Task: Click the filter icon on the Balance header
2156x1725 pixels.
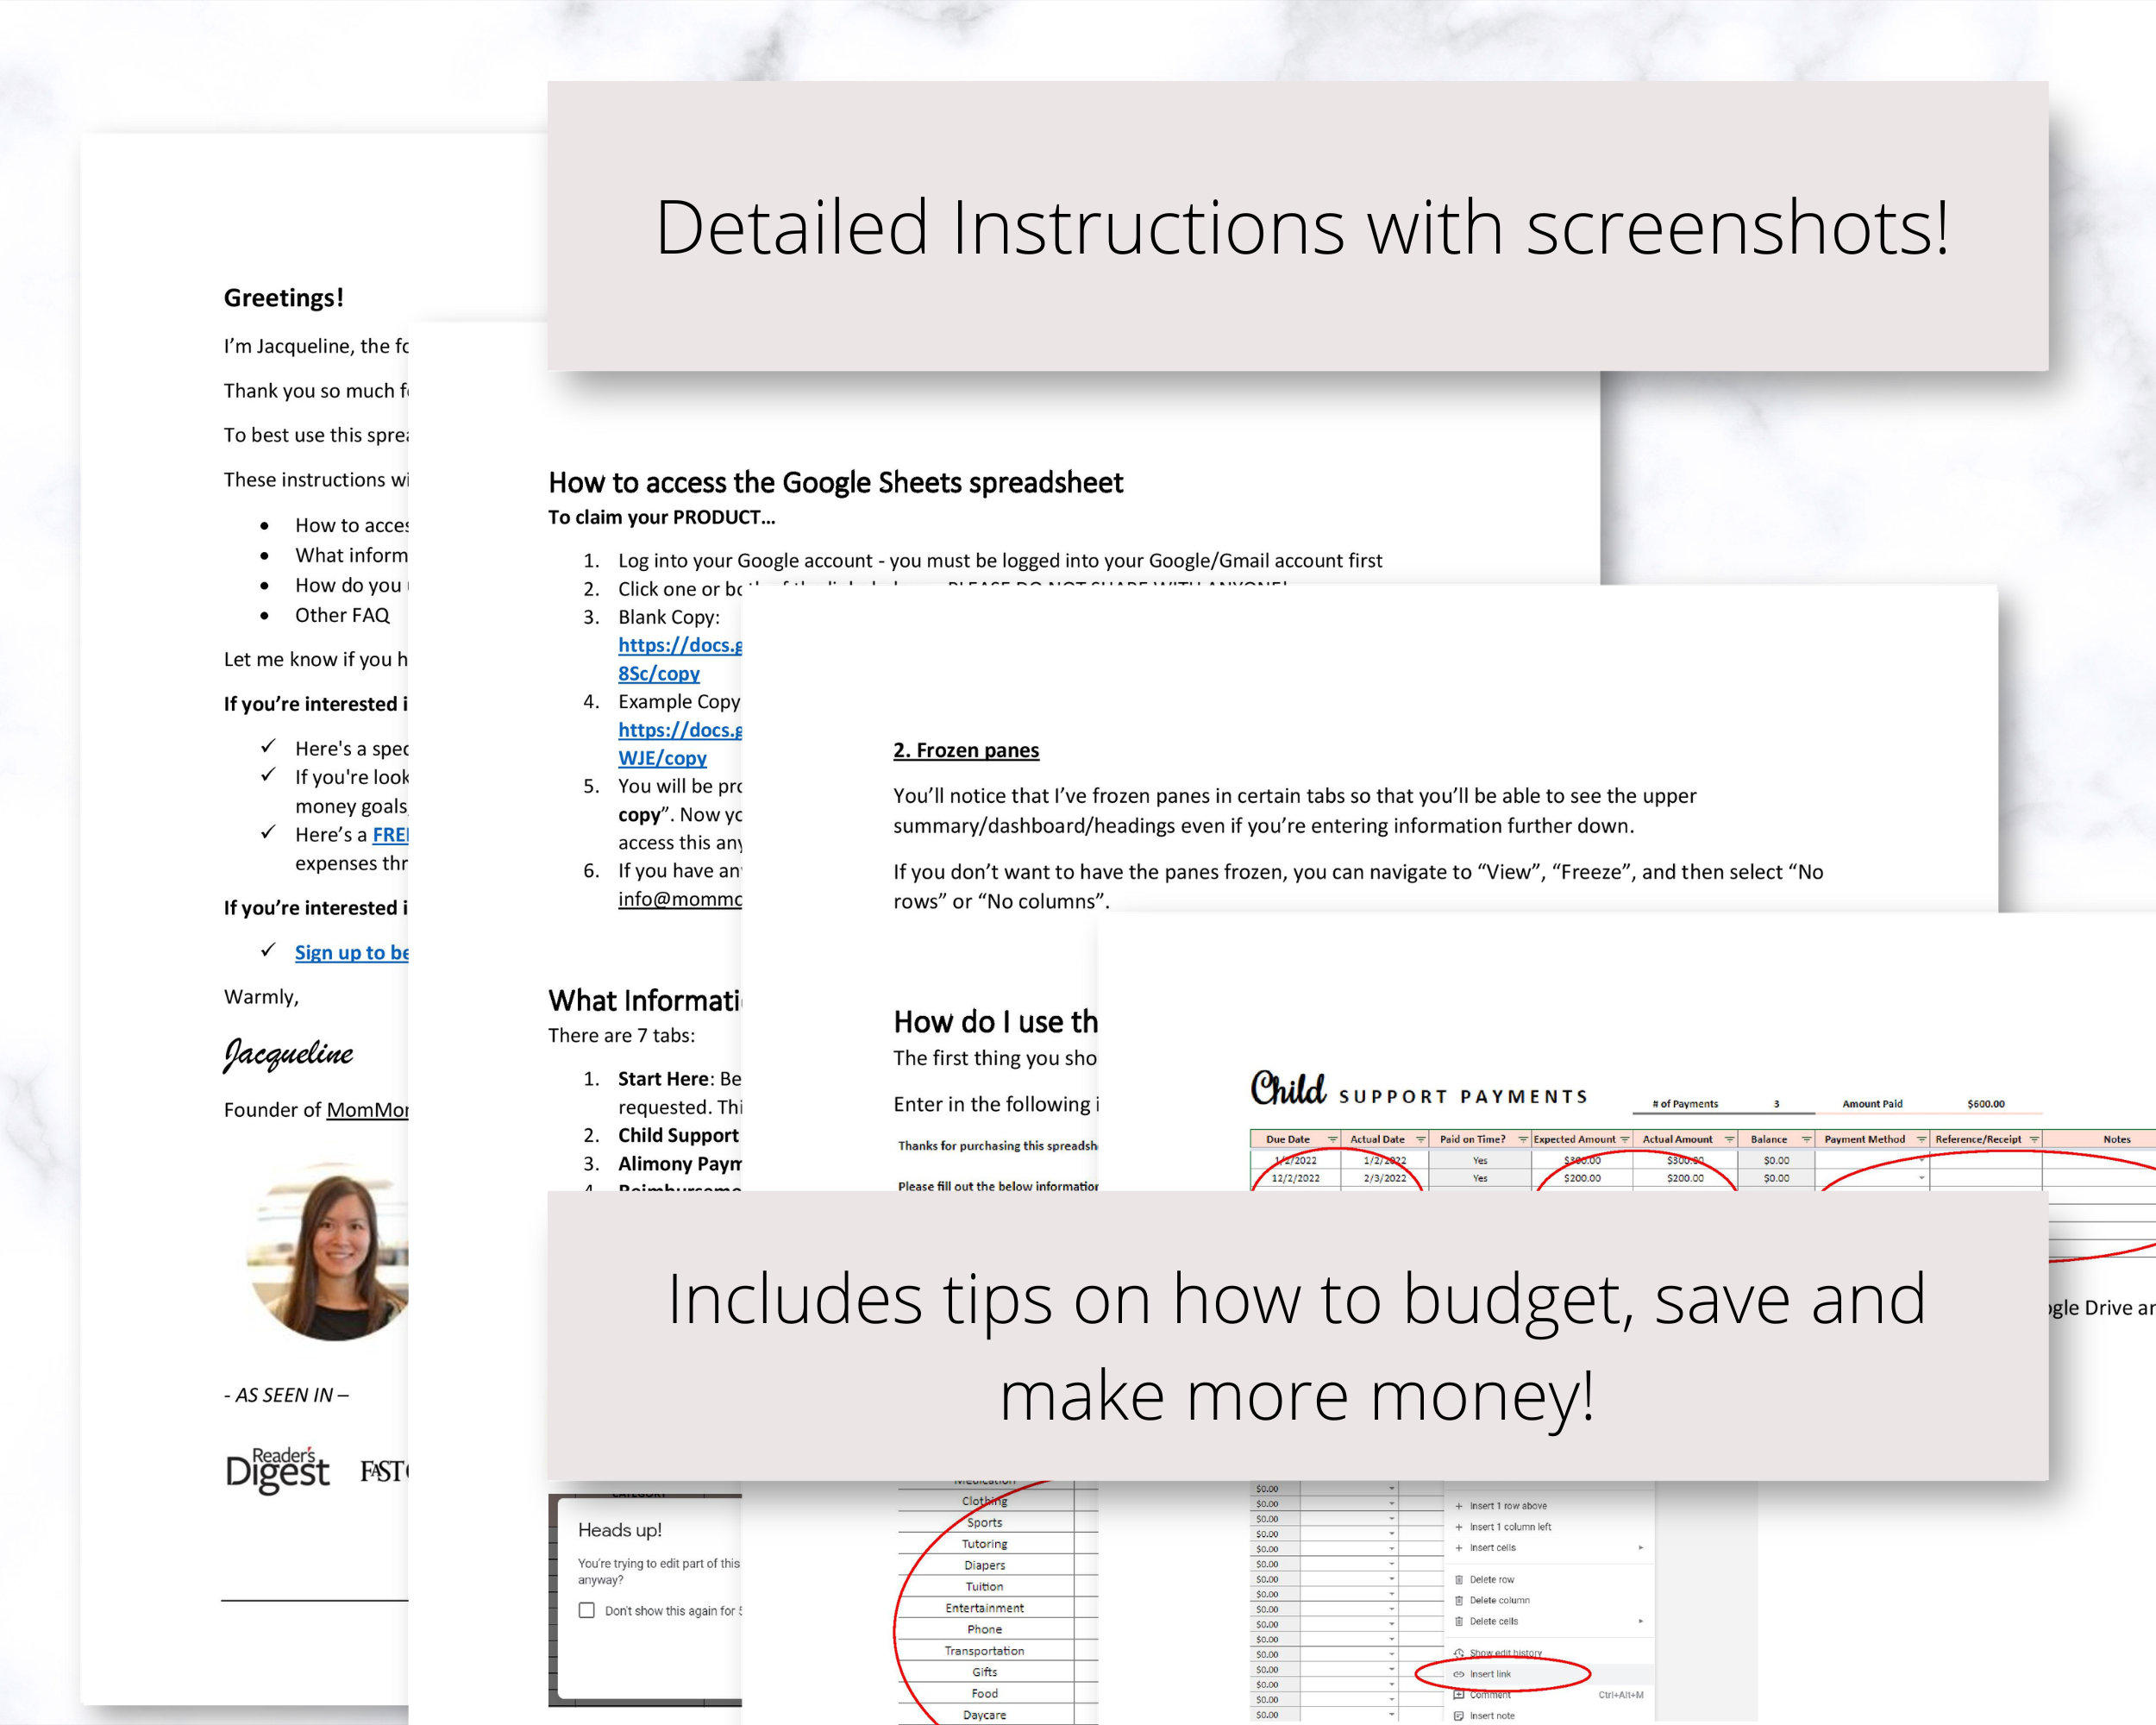Action: (1806, 1139)
